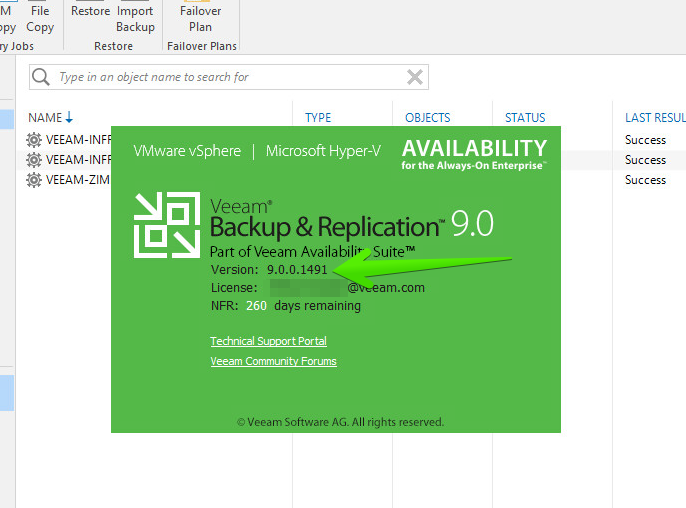Focus the object name search field
Image resolution: width=686 pixels, height=508 pixels.
tap(229, 77)
